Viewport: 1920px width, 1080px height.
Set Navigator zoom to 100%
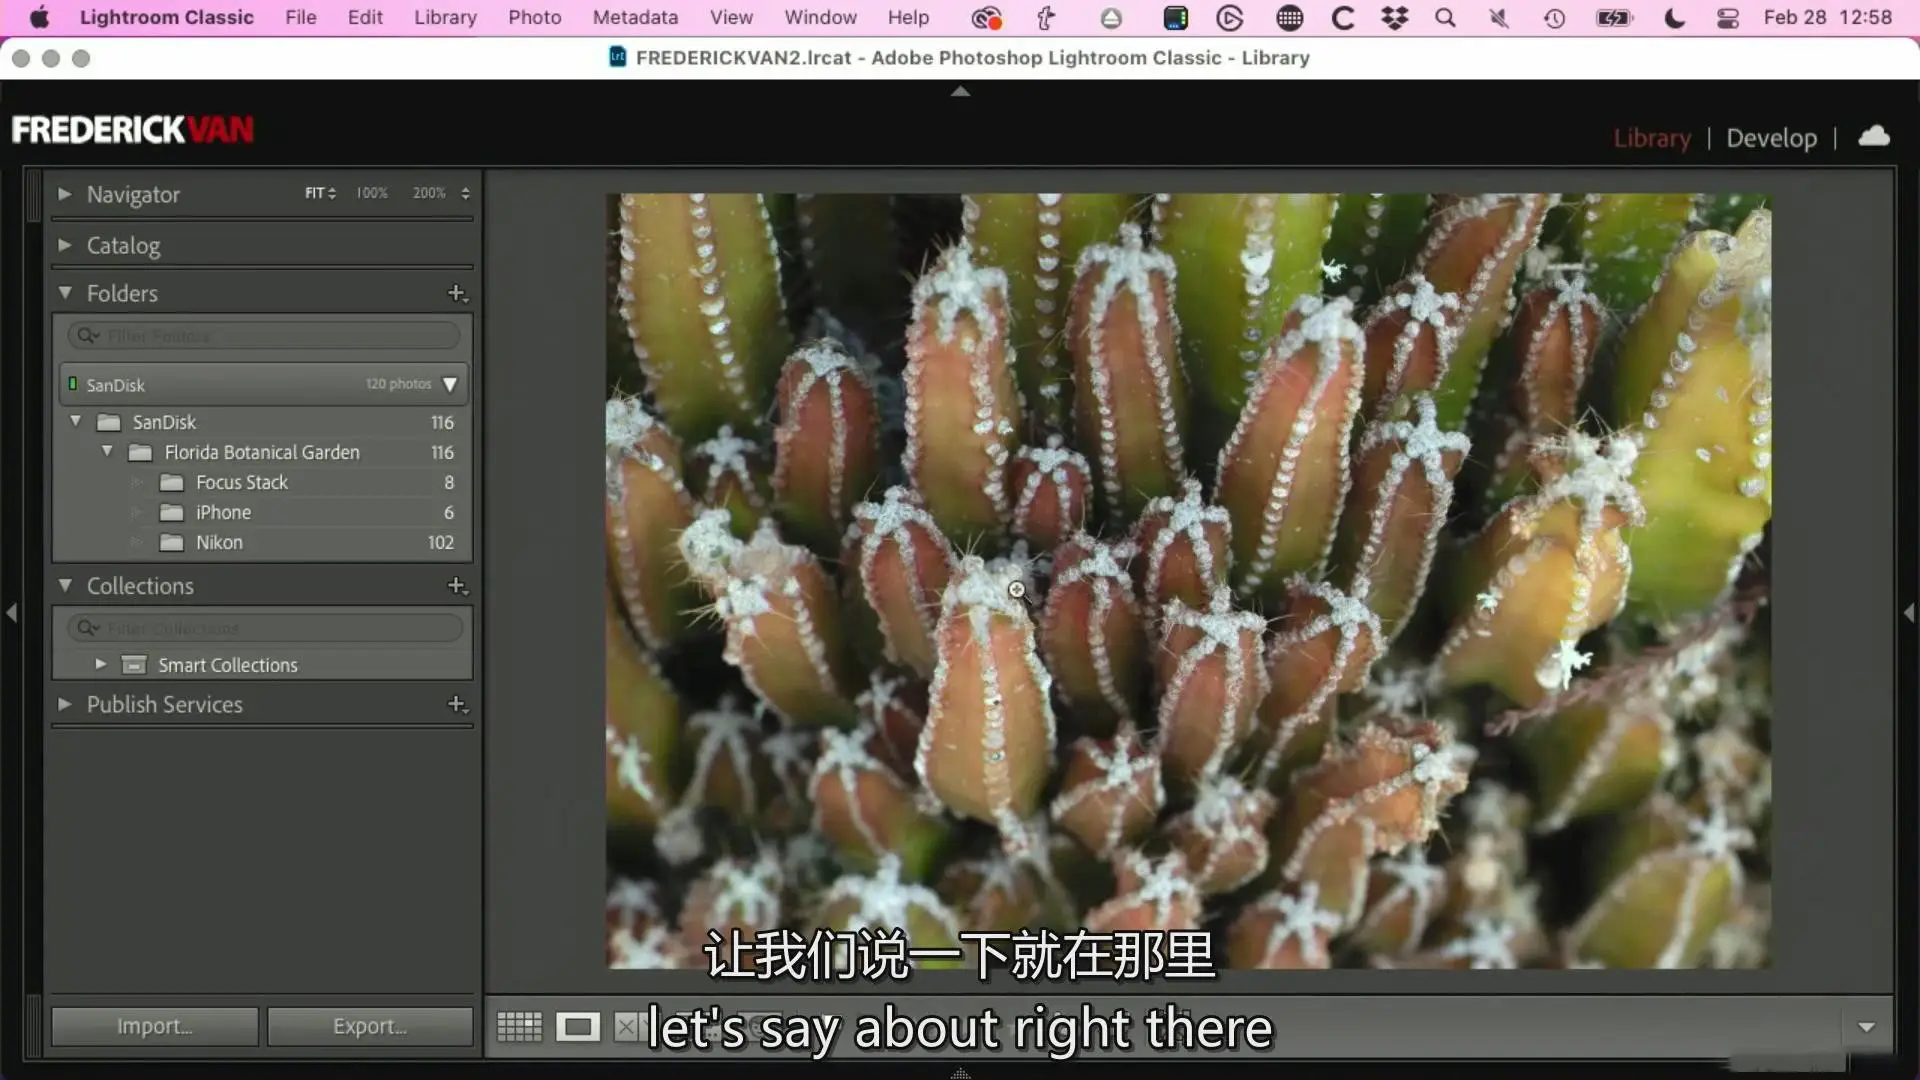pyautogui.click(x=372, y=193)
